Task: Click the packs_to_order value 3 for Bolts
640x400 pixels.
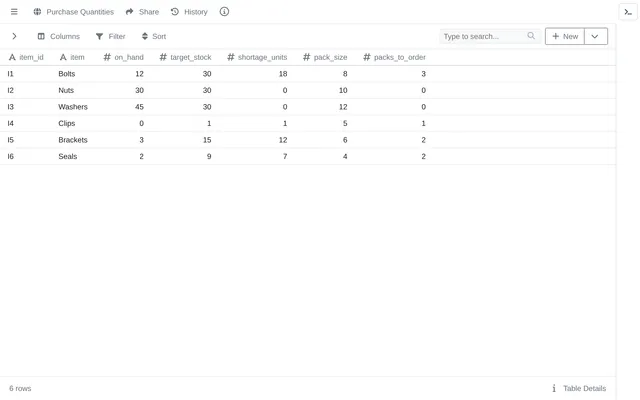Action: tap(423, 74)
